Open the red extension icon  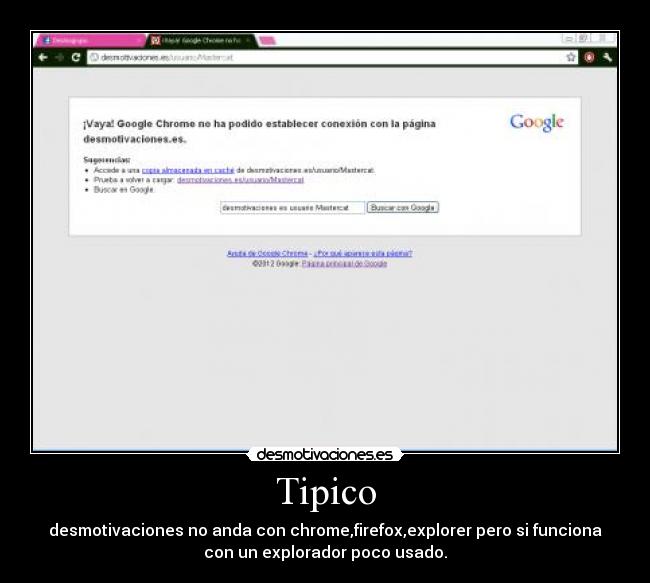(589, 57)
